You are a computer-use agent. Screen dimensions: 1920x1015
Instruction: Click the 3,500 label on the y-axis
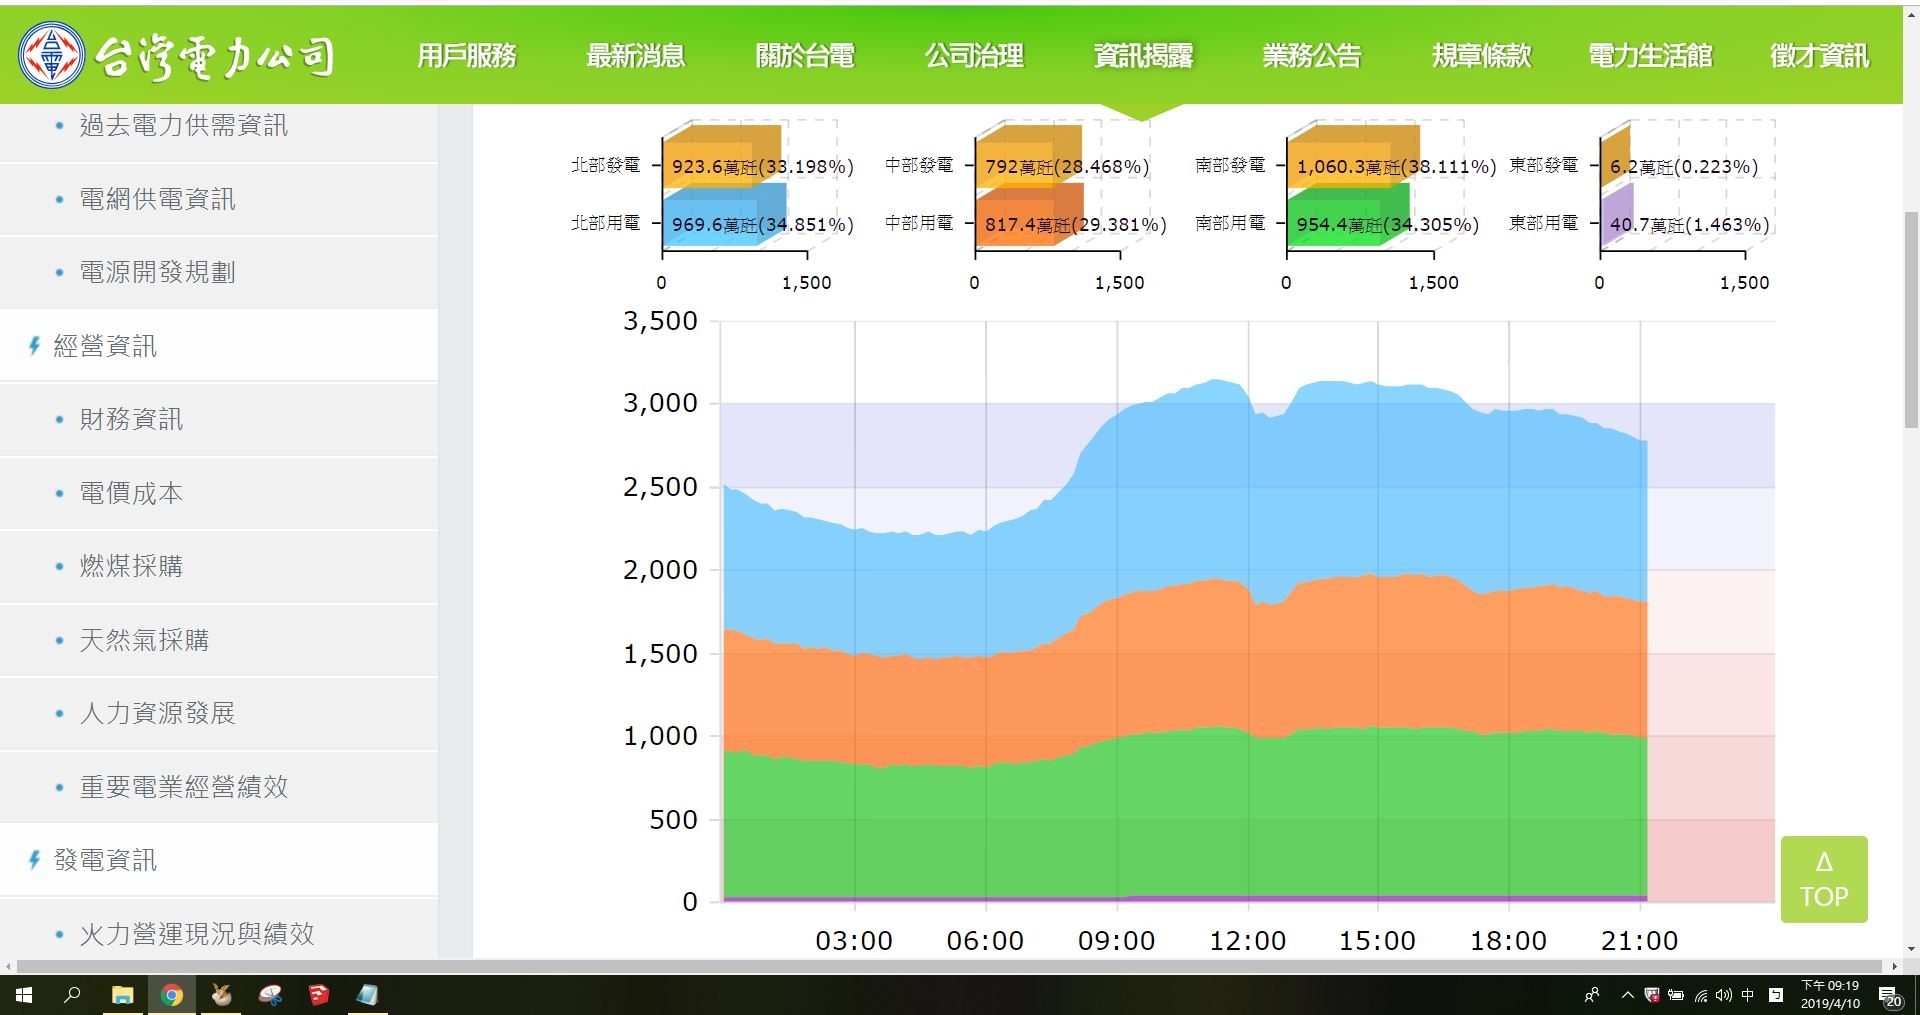click(660, 321)
